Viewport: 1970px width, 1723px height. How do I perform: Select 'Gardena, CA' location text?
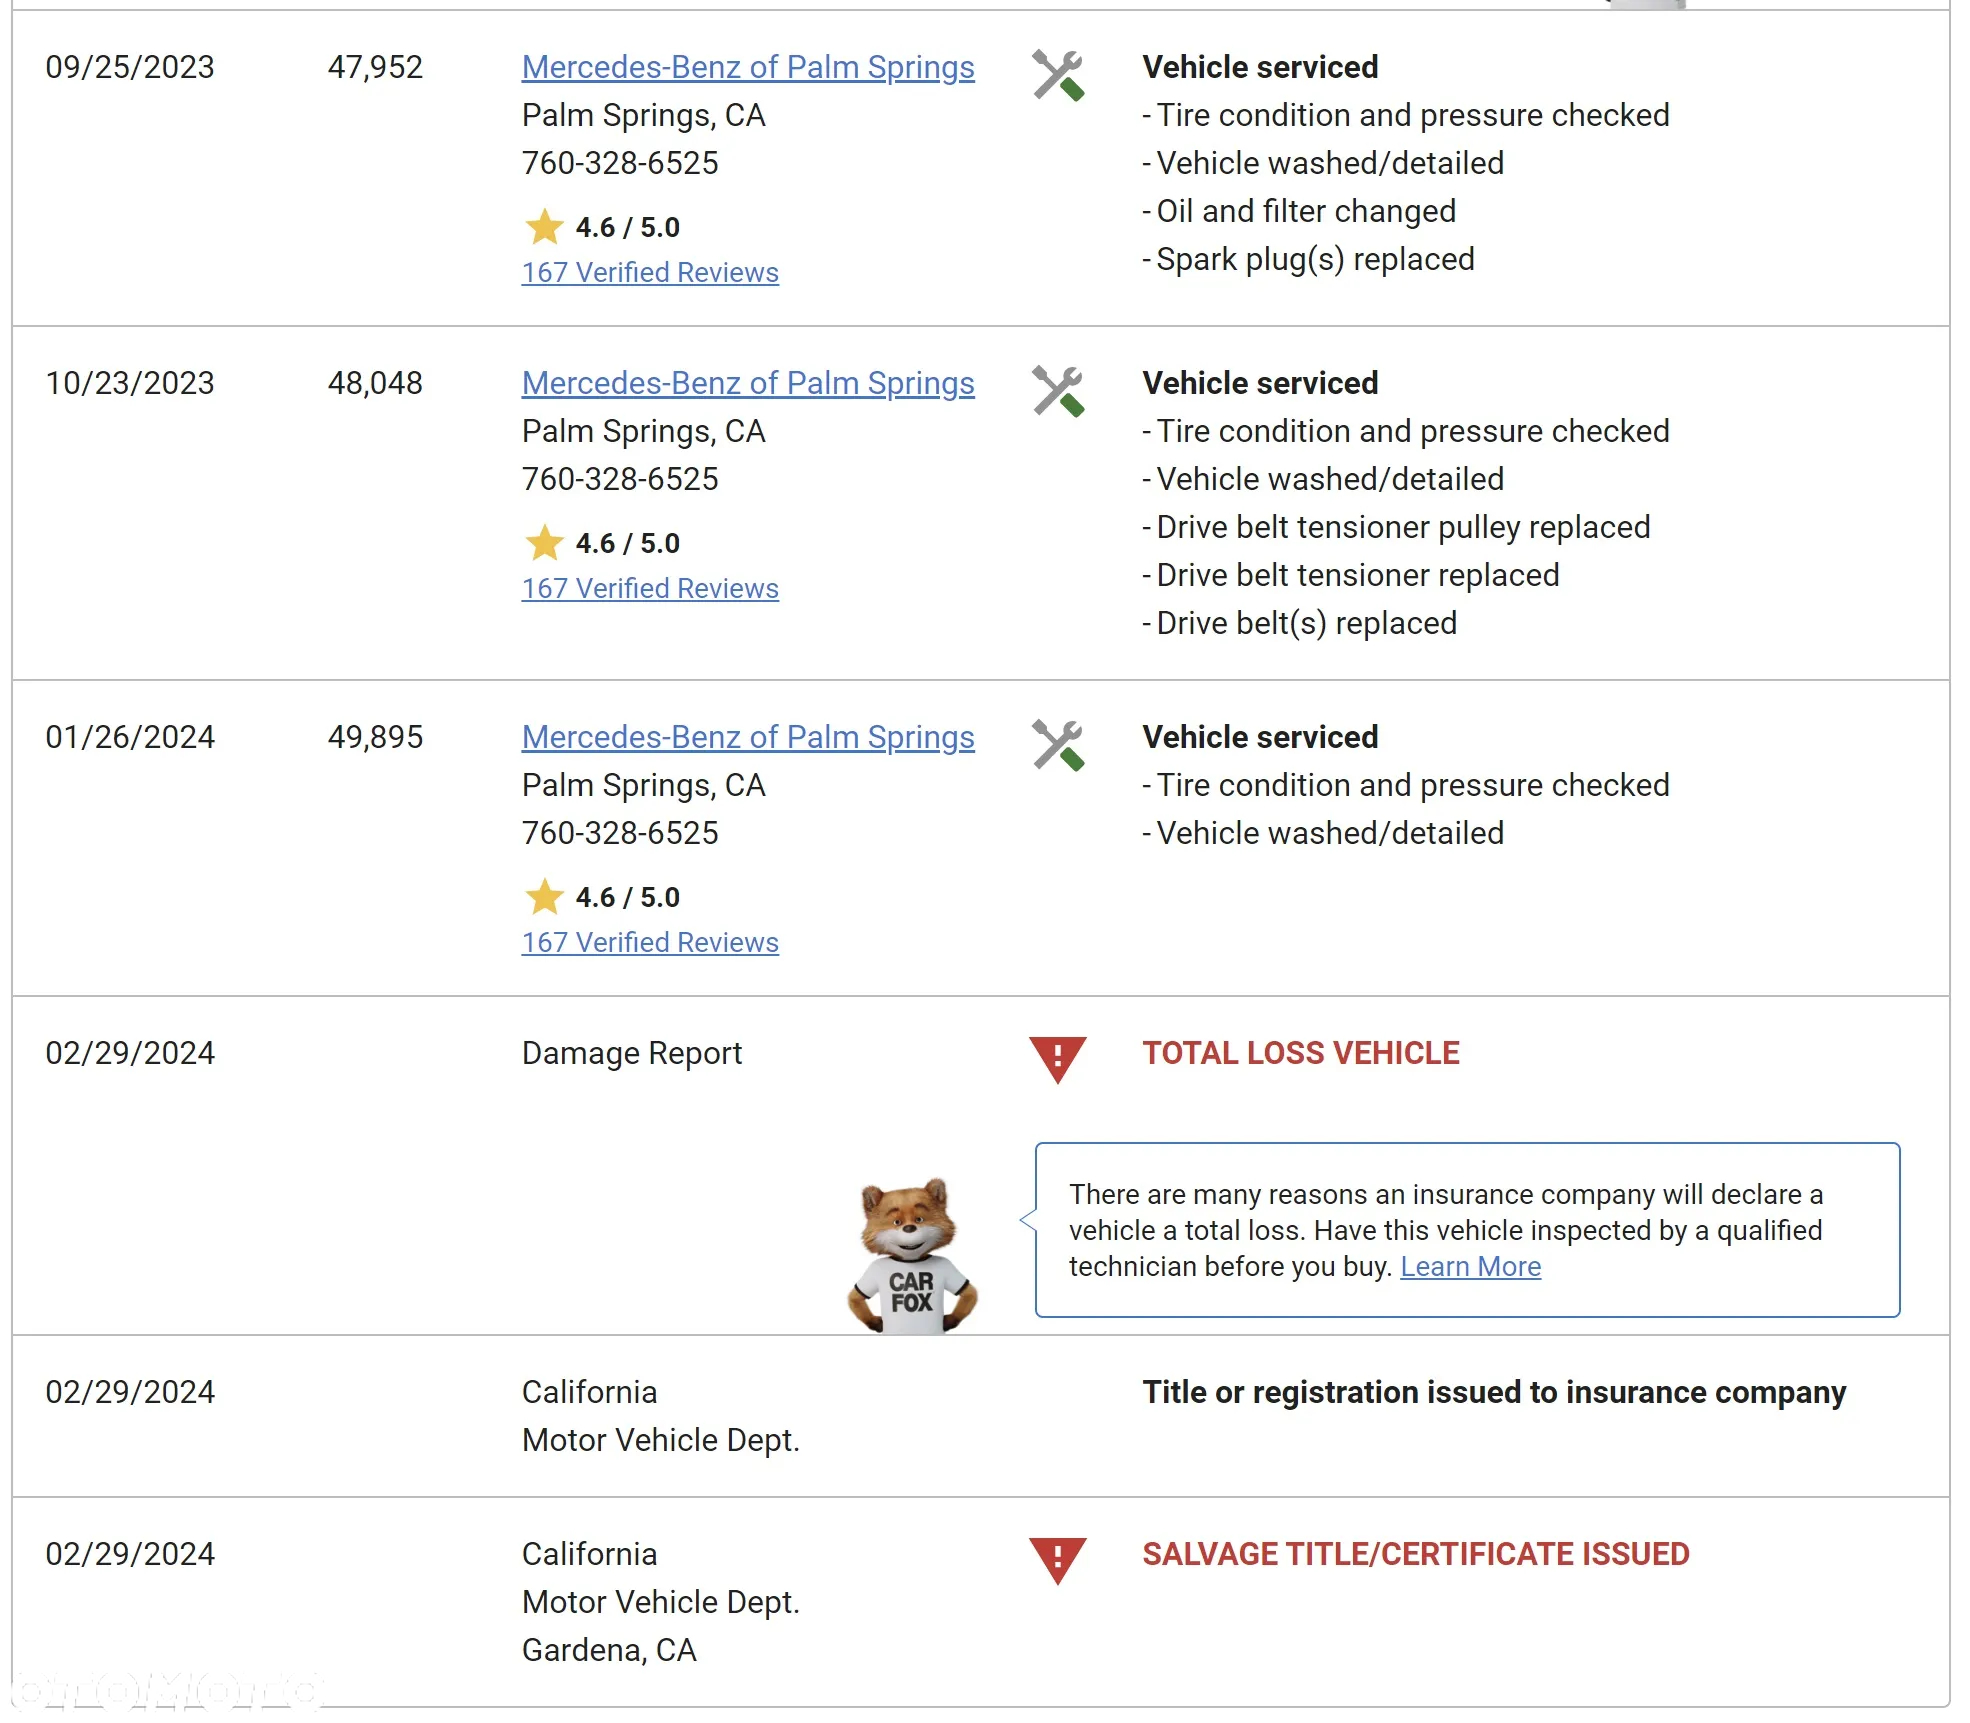tap(609, 1650)
